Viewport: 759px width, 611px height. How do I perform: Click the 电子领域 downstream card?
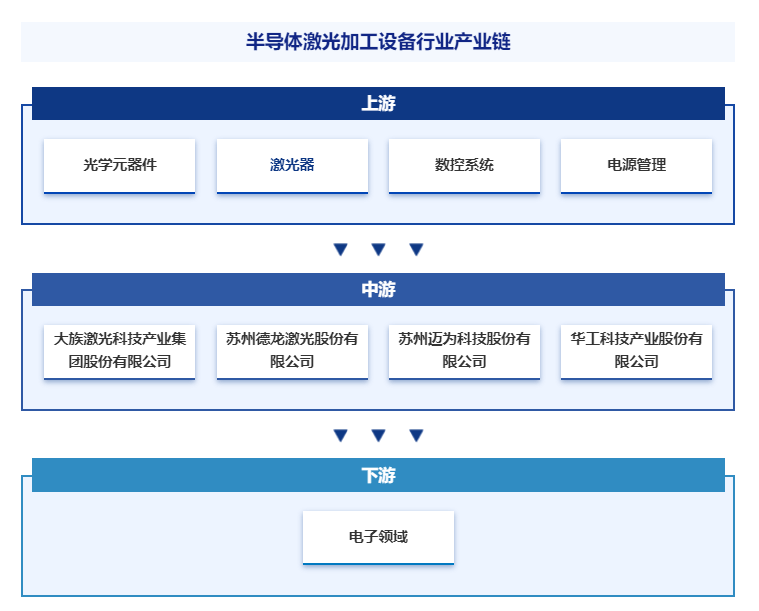tap(379, 537)
